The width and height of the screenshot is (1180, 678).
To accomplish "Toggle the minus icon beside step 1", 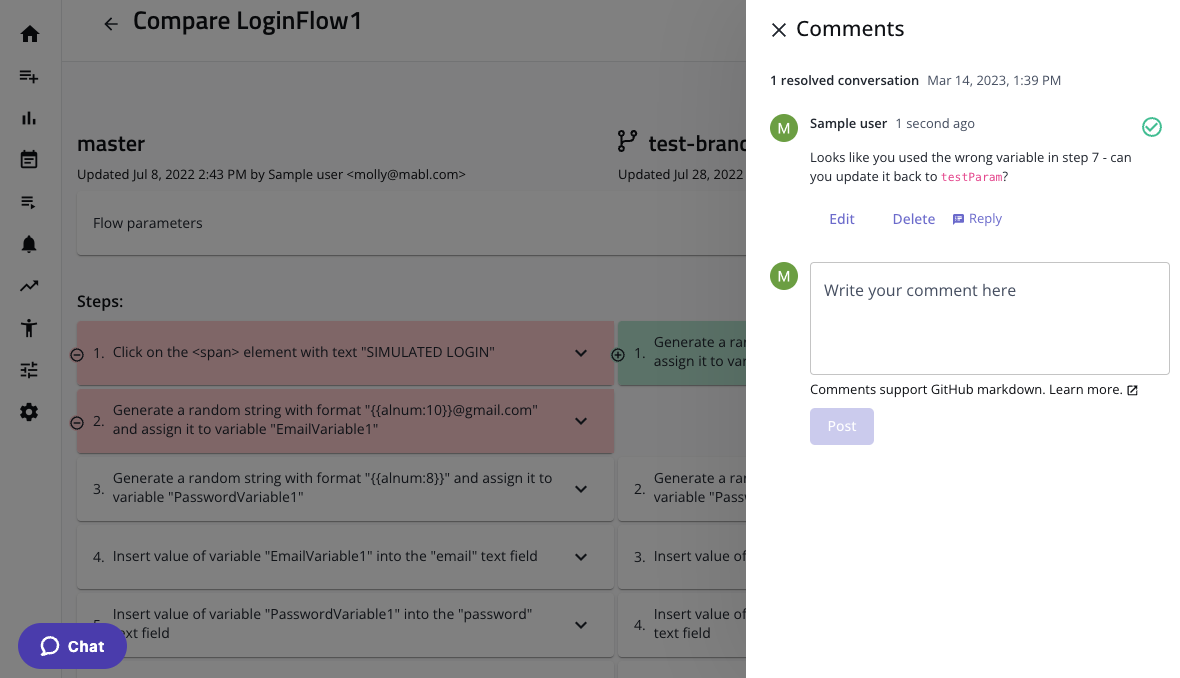I will click(77, 354).
